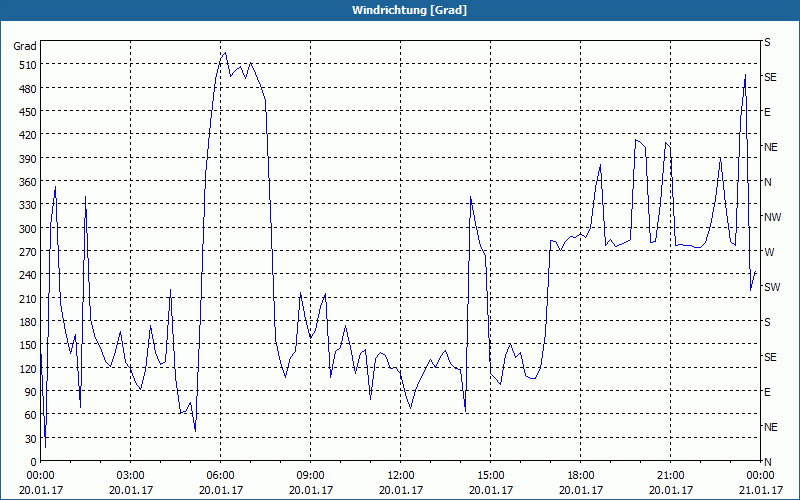Select the 180 y-axis value
The height and width of the screenshot is (500, 800).
pos(28,322)
